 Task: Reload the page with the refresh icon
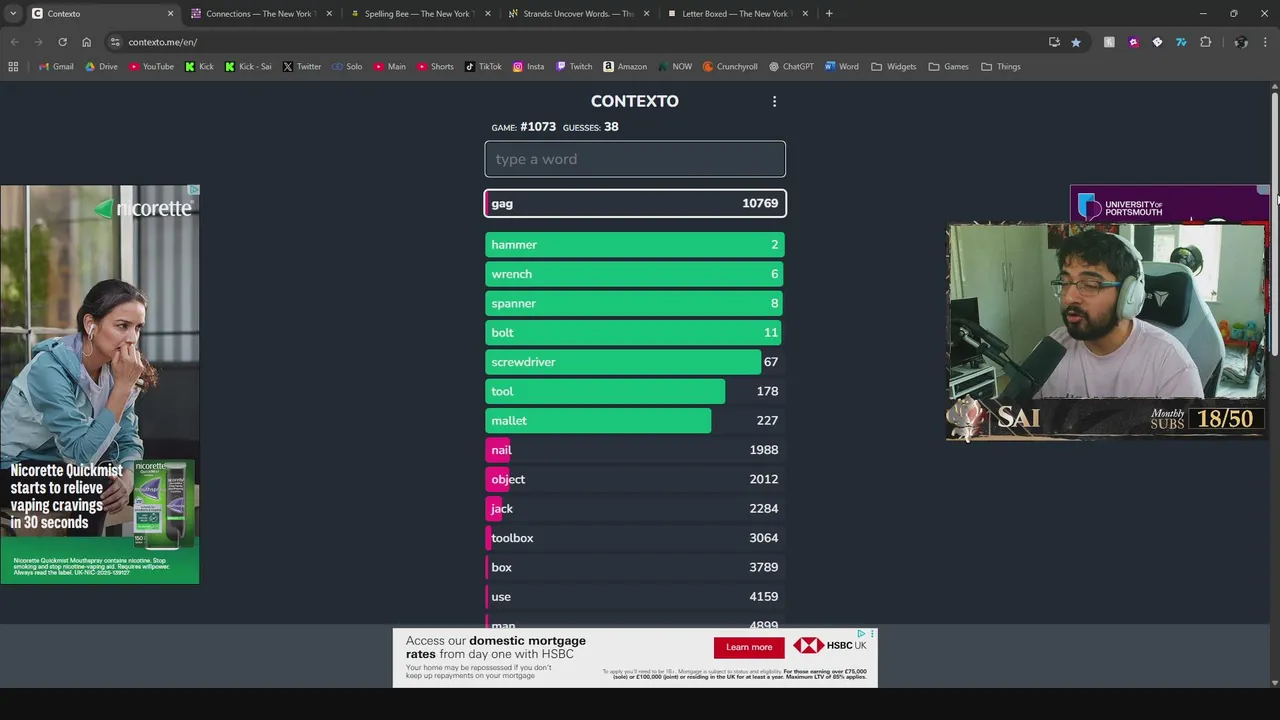[x=62, y=42]
